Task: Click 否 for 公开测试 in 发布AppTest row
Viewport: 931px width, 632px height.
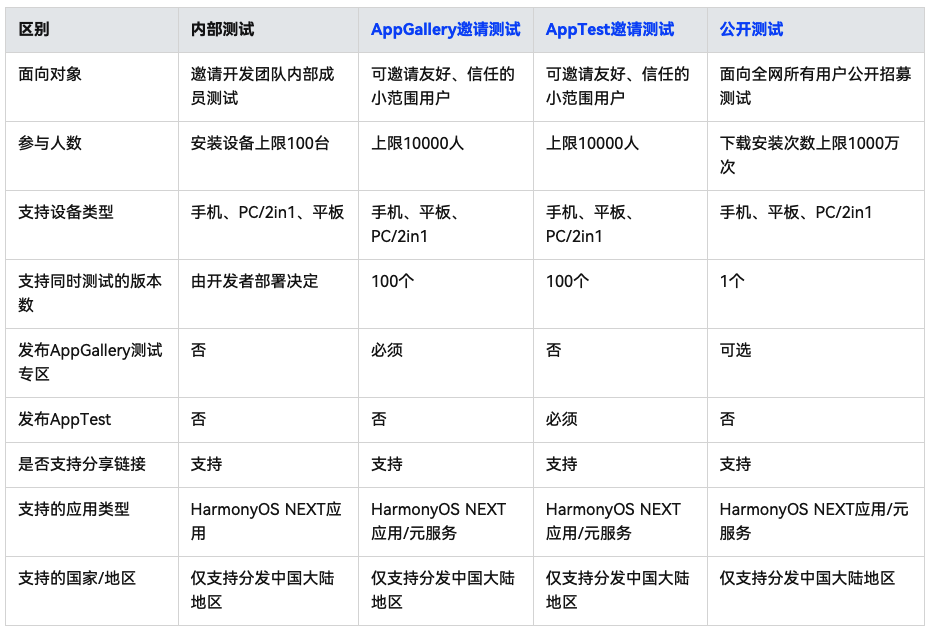Action: (727, 419)
